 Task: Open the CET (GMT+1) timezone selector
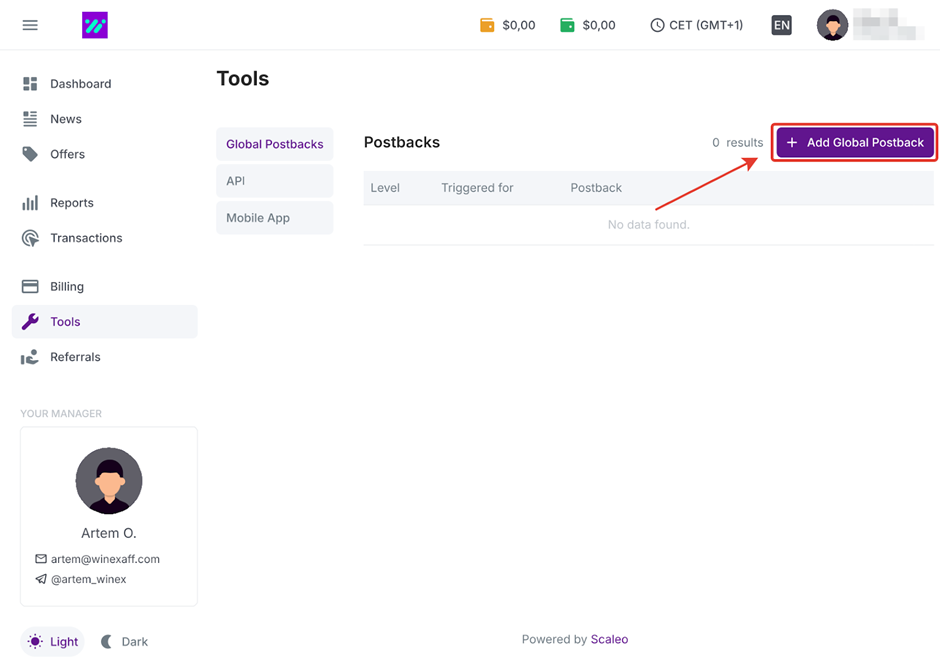705,25
